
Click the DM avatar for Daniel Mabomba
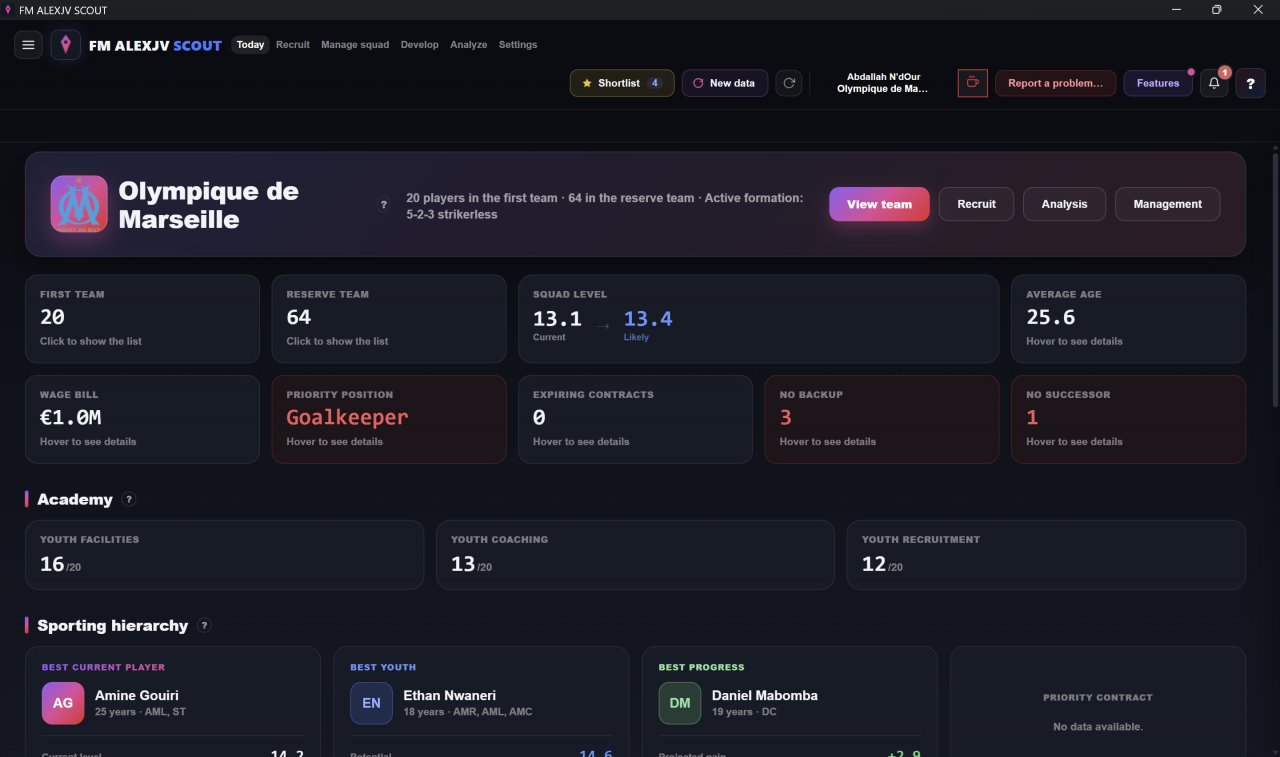[680, 703]
